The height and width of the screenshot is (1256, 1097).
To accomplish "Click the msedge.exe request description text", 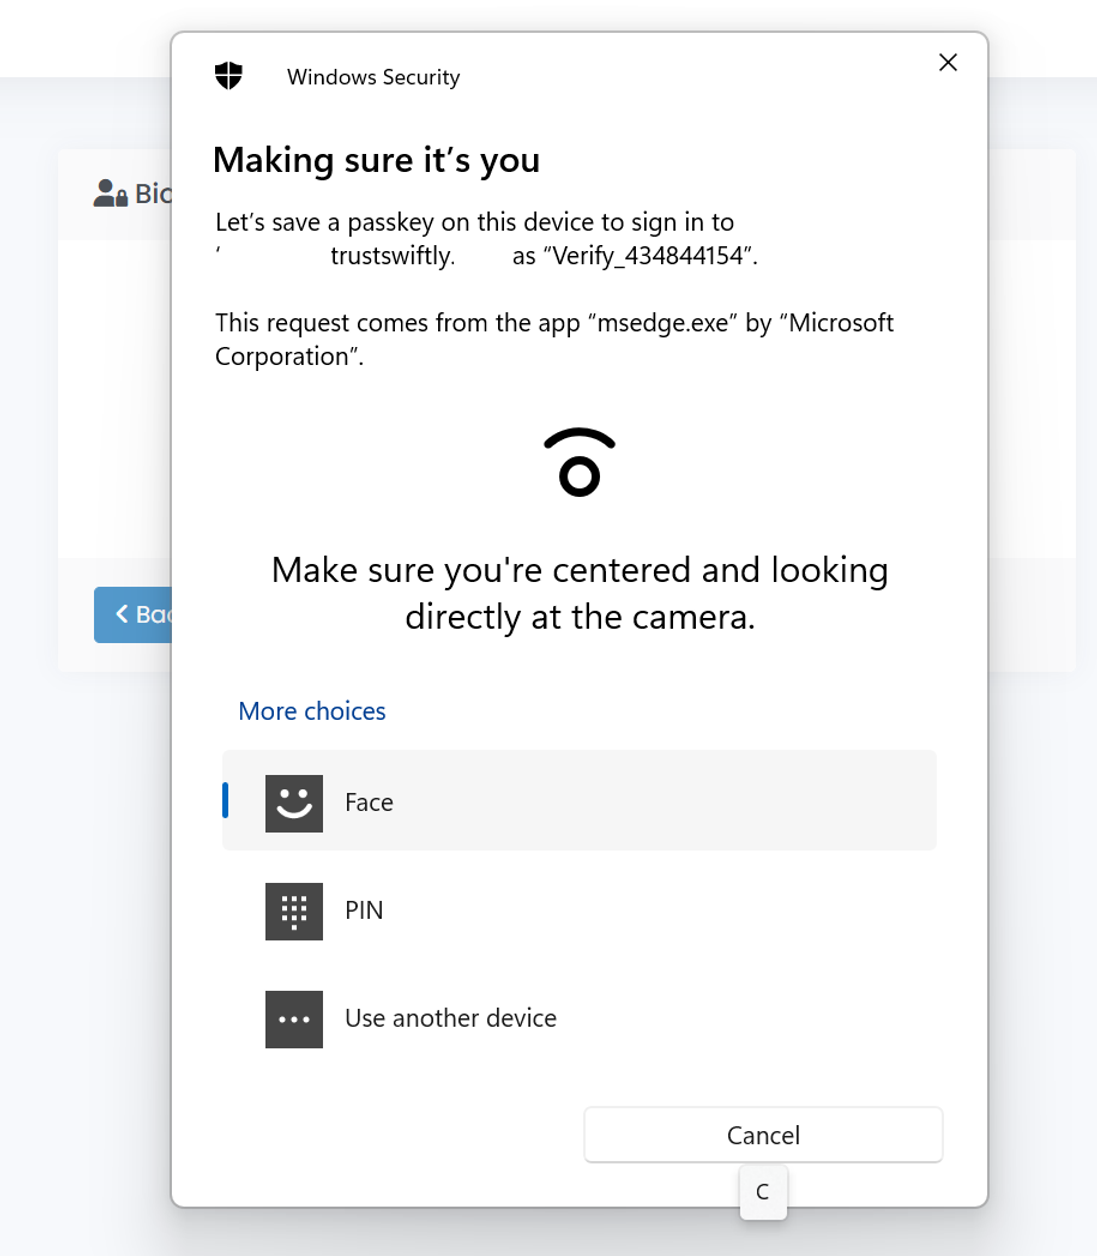I will click(x=553, y=339).
